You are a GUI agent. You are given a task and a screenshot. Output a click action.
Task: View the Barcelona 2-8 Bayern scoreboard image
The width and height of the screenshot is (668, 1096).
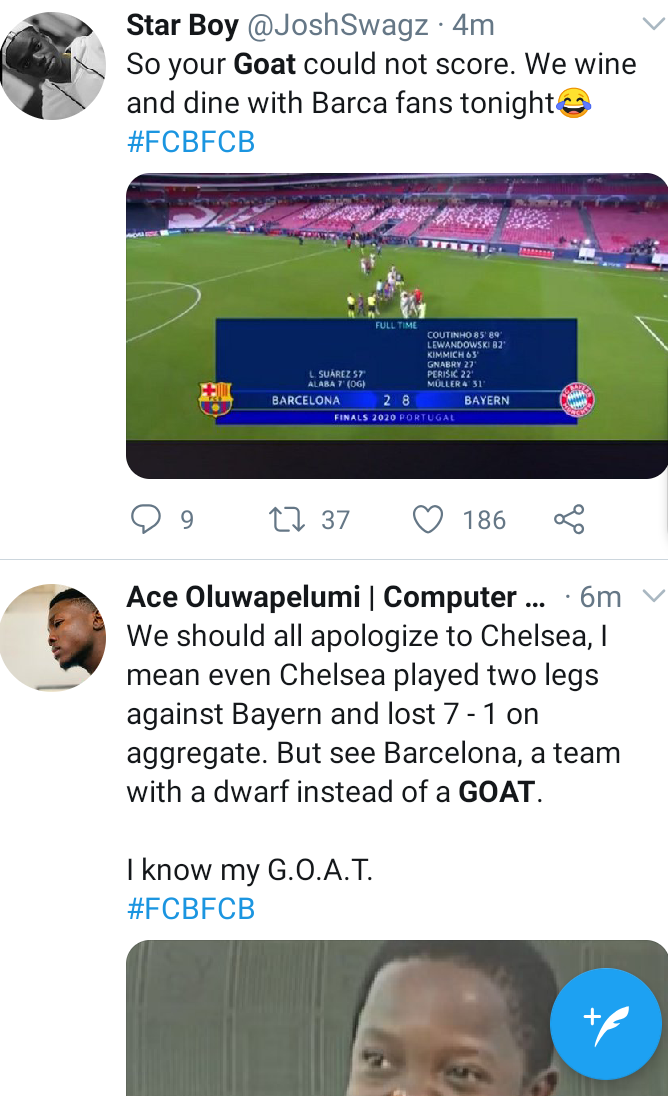coord(397,325)
